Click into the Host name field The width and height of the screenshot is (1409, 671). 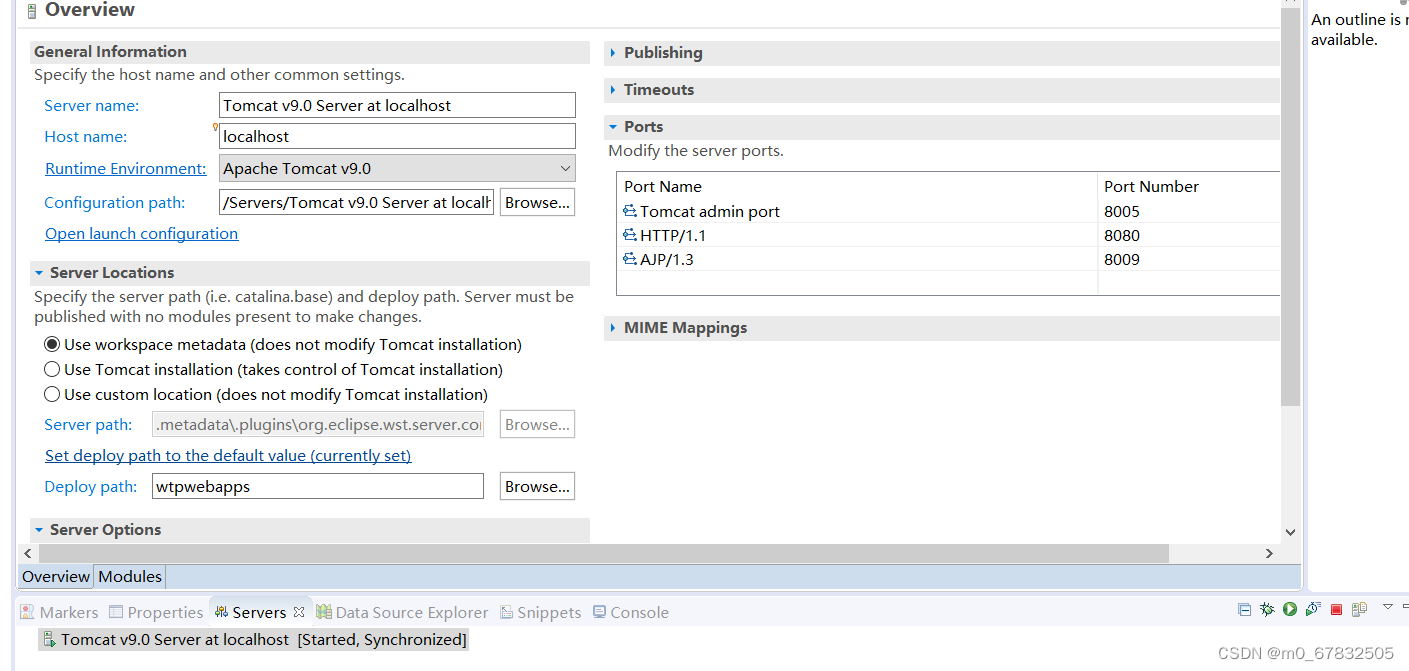(397, 136)
